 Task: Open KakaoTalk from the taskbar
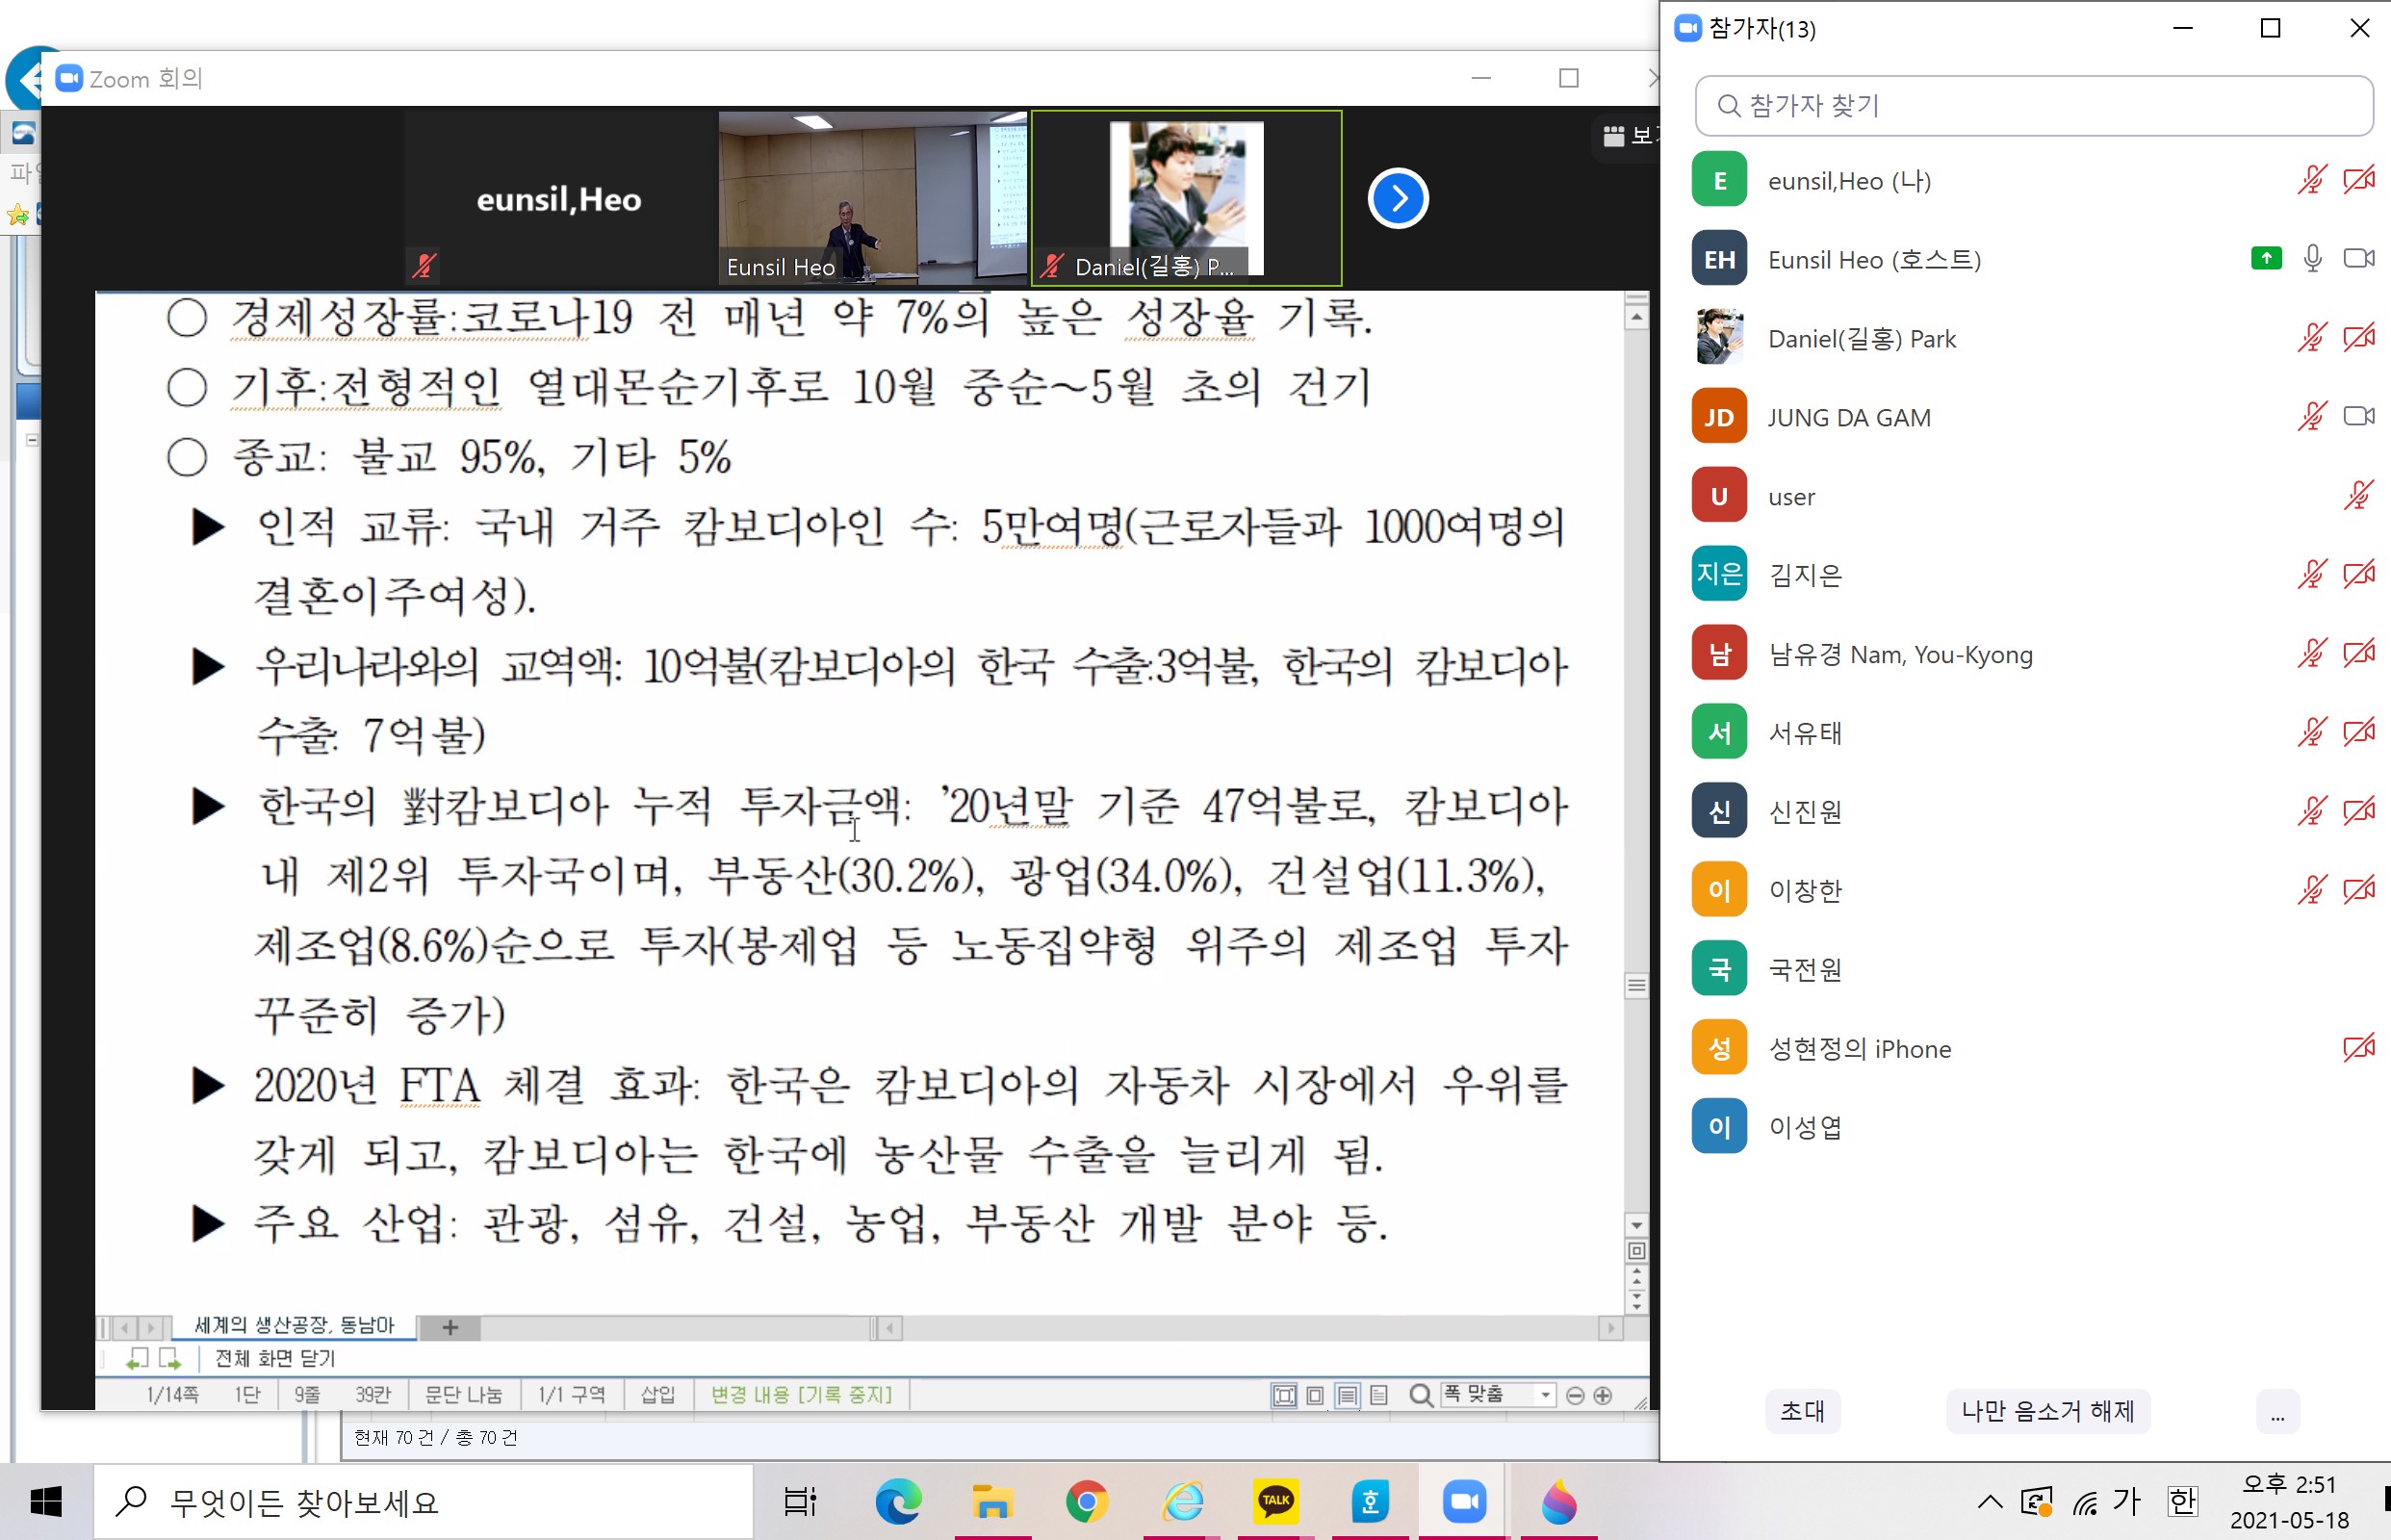[x=1276, y=1501]
